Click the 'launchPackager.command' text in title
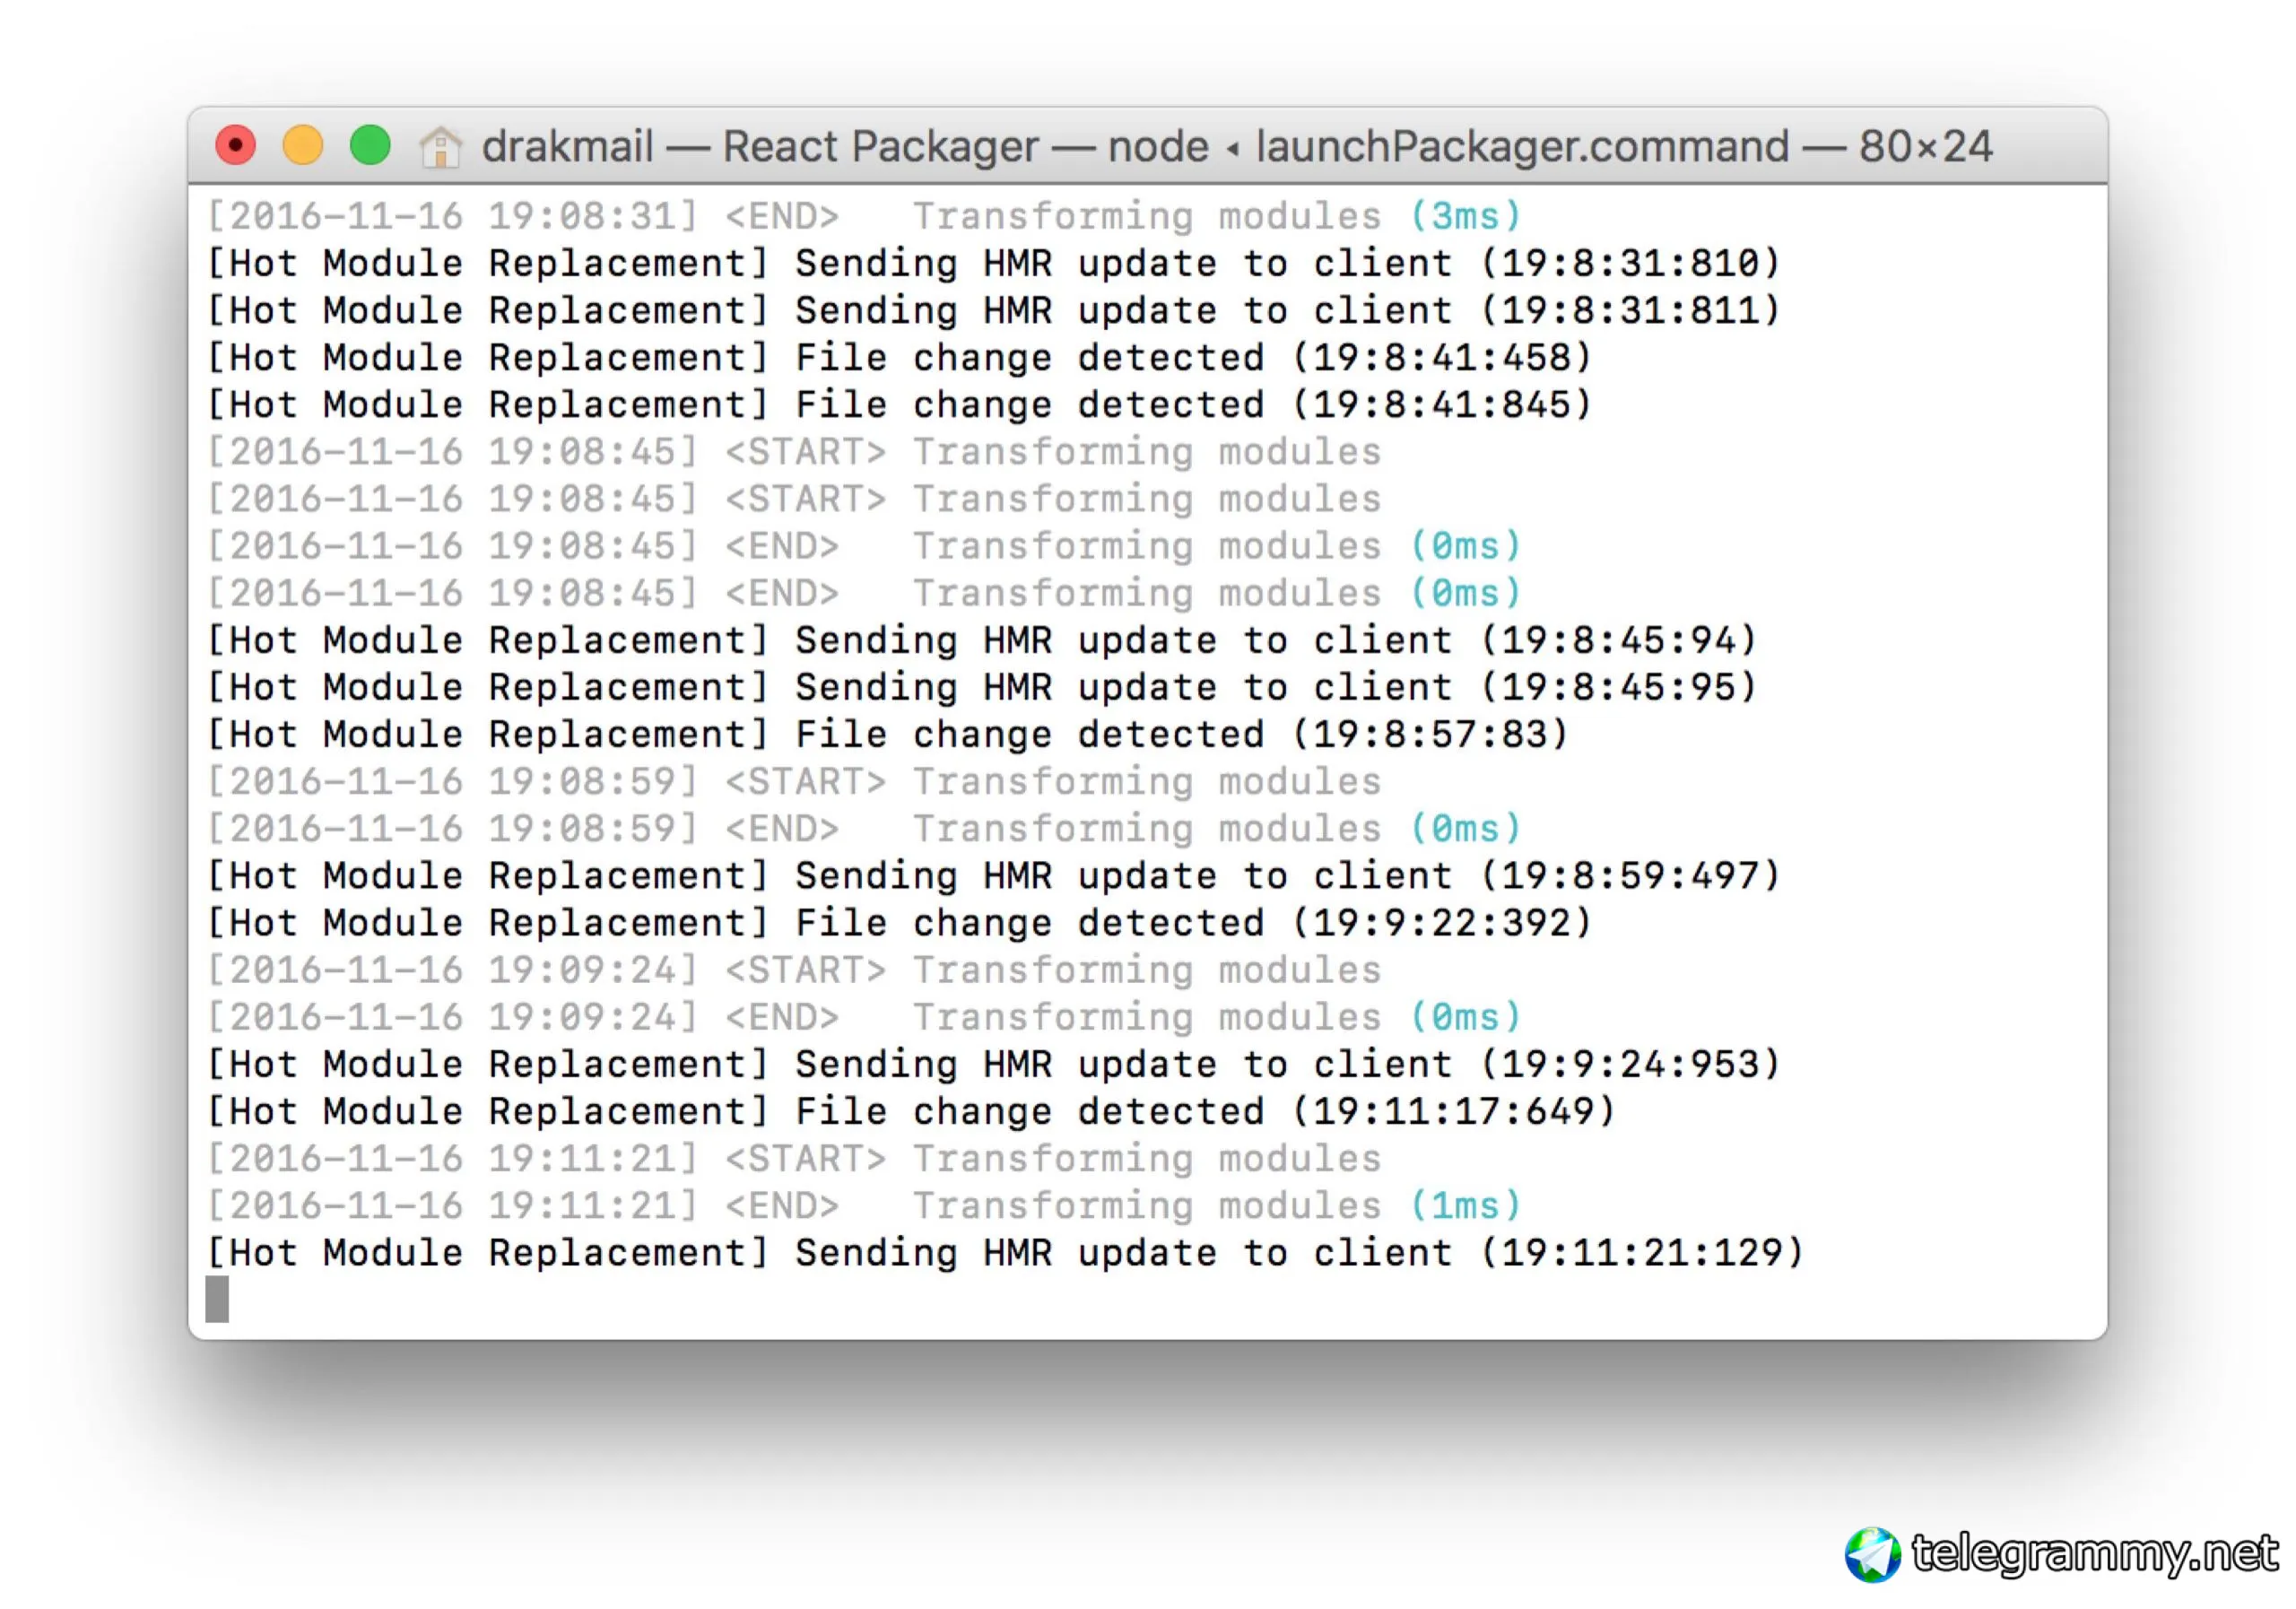This screenshot has height=1609, width=2296. click(1521, 147)
